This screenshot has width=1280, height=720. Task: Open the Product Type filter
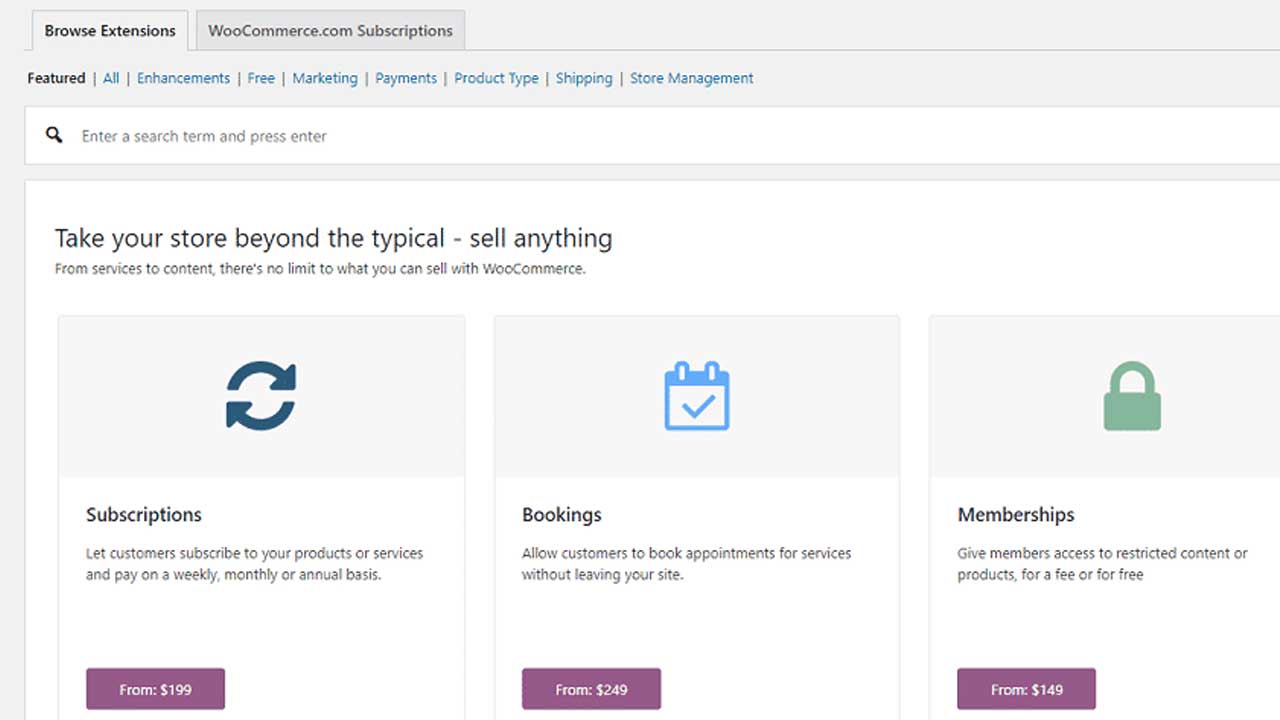click(496, 78)
